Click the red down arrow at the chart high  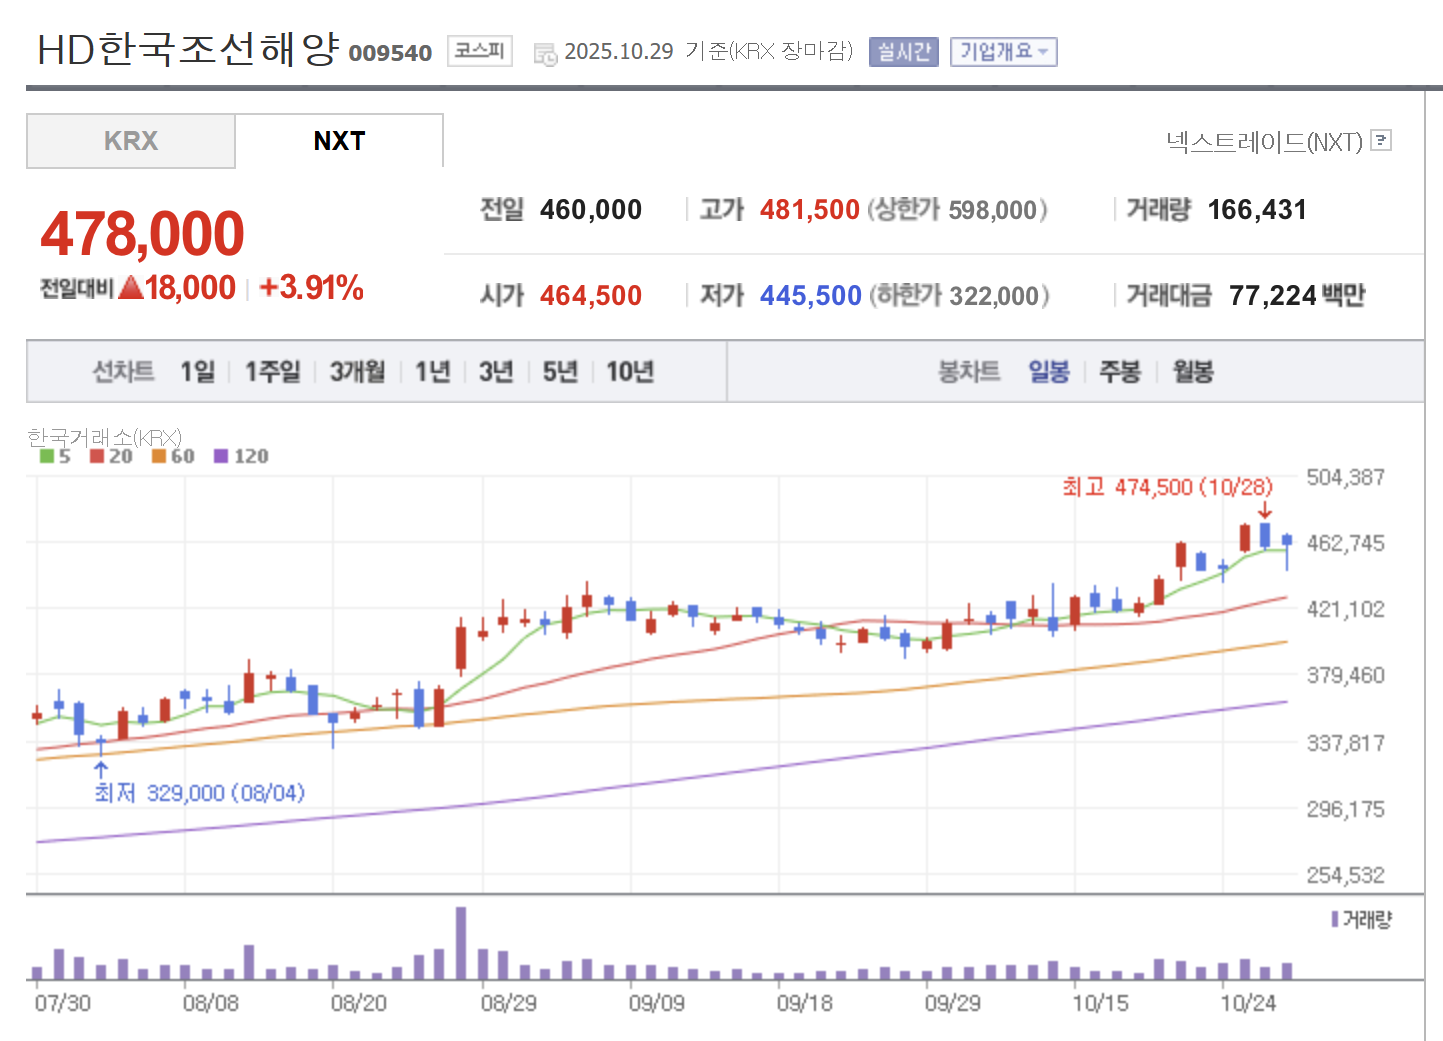pyautogui.click(x=1265, y=510)
